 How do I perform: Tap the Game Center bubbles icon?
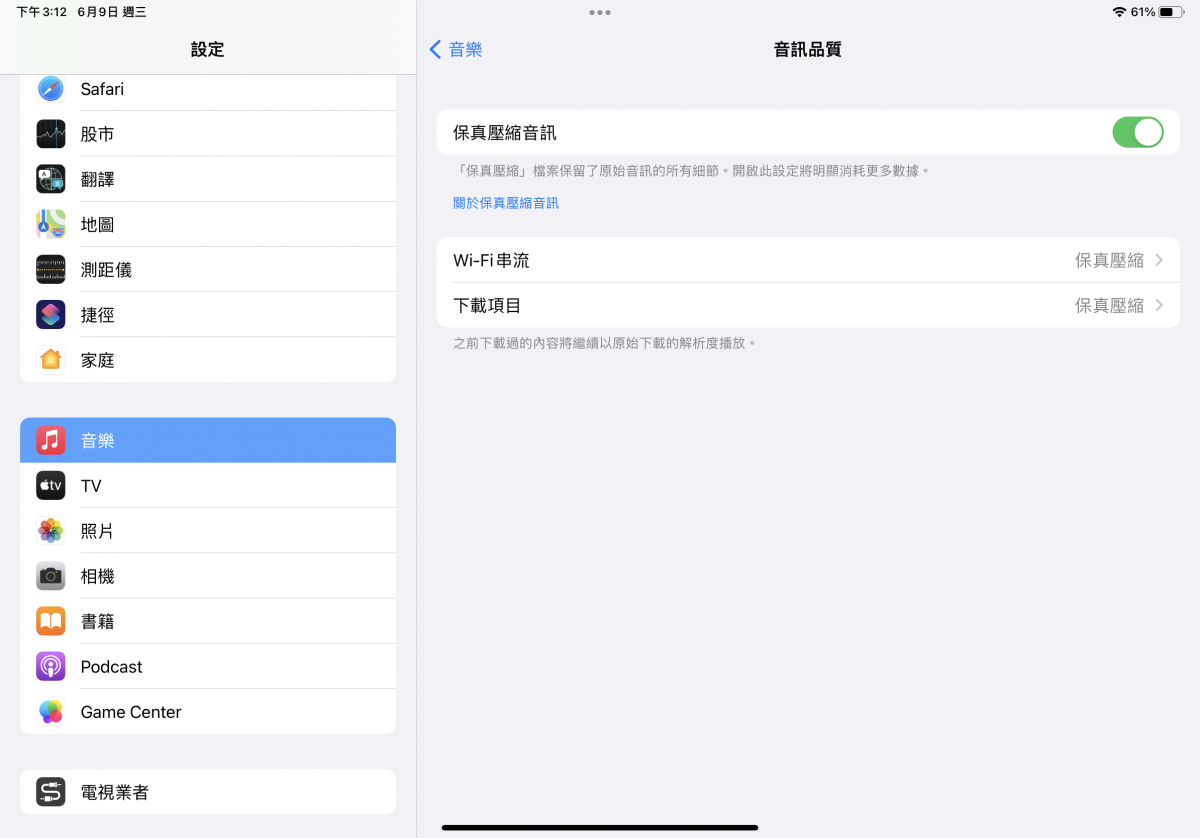[51, 712]
